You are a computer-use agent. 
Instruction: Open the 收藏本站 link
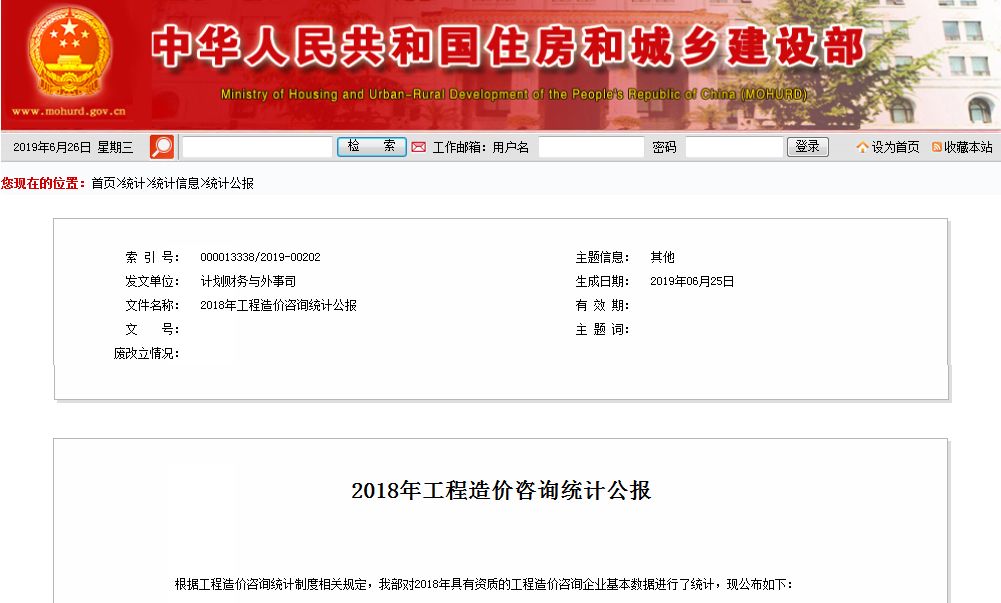pyautogui.click(x=968, y=147)
